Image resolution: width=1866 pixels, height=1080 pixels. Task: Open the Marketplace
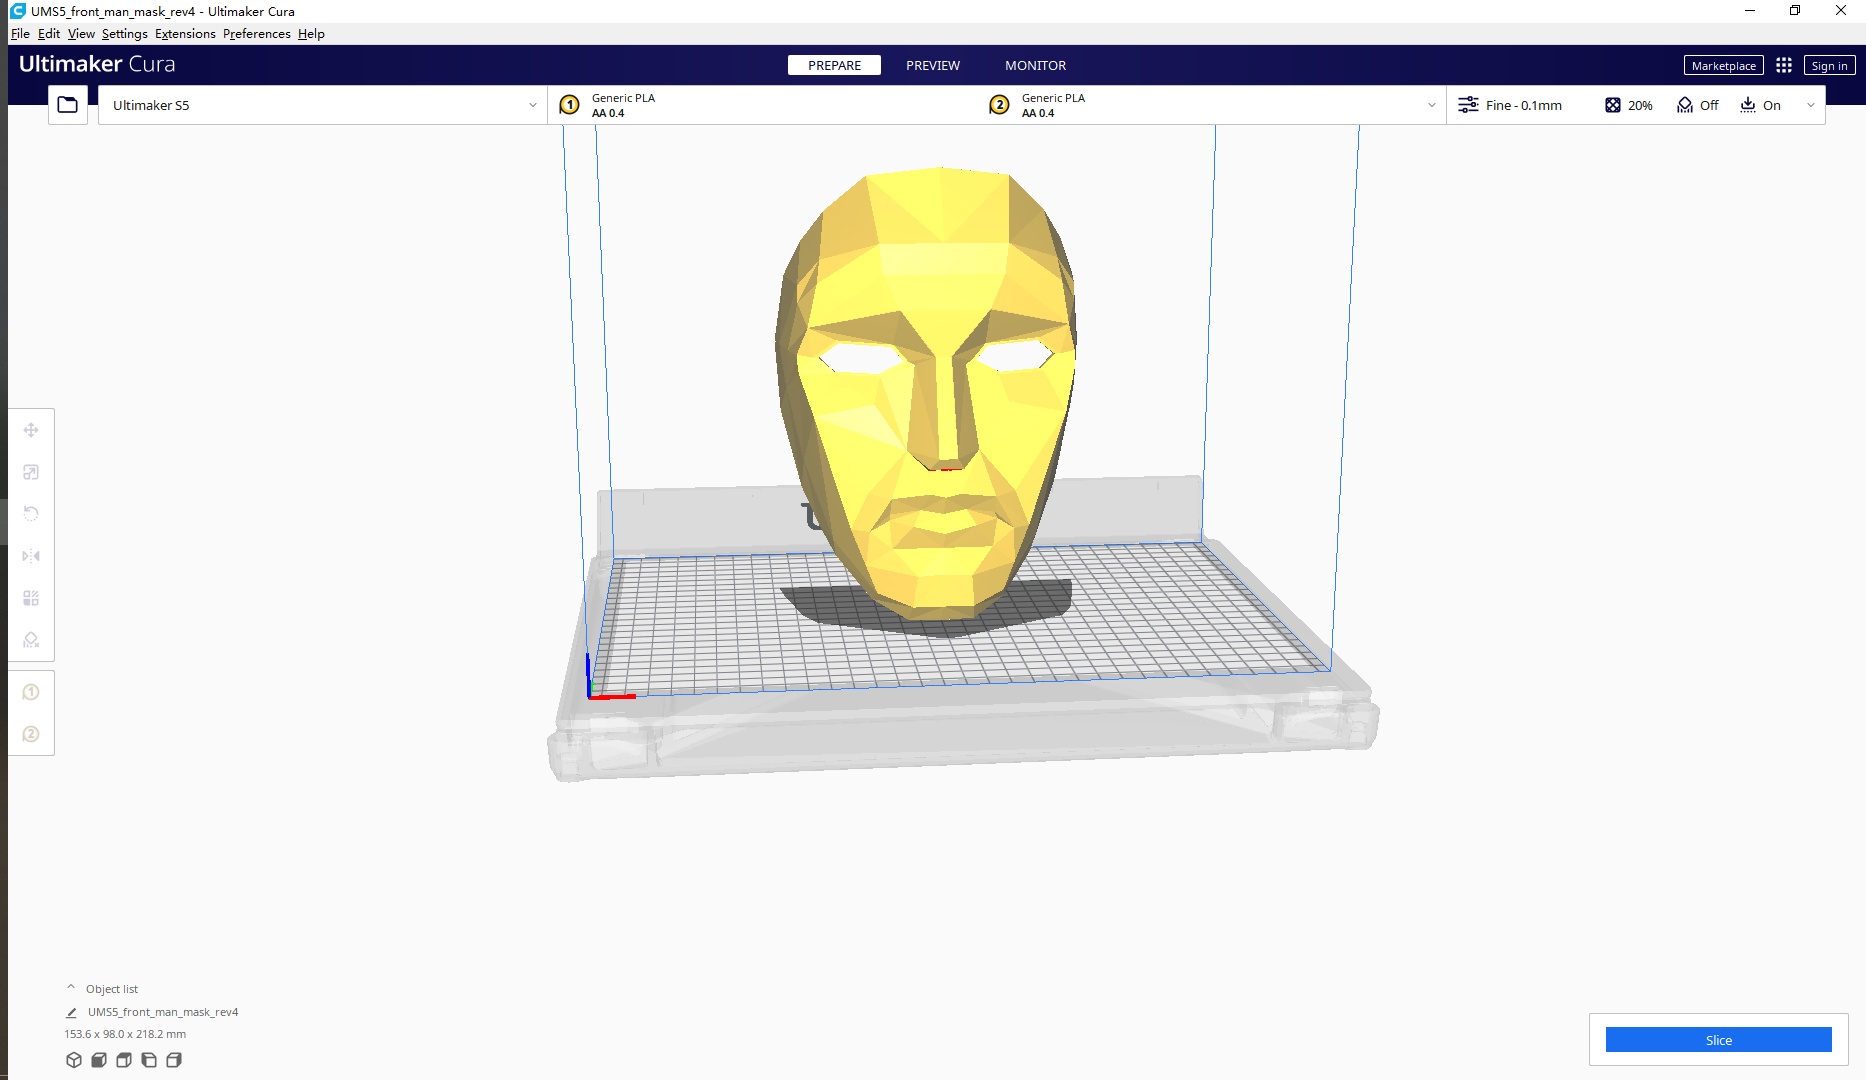coord(1723,65)
